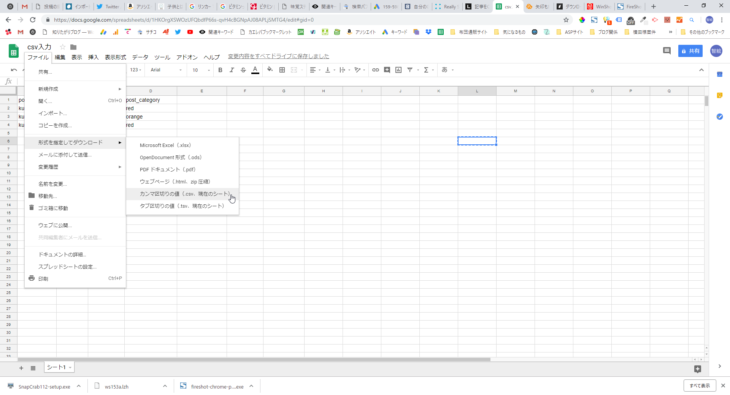Viewport: 730px width, 395px height.
Task: Click the すべて表示 downloads button
Action: [699, 386]
